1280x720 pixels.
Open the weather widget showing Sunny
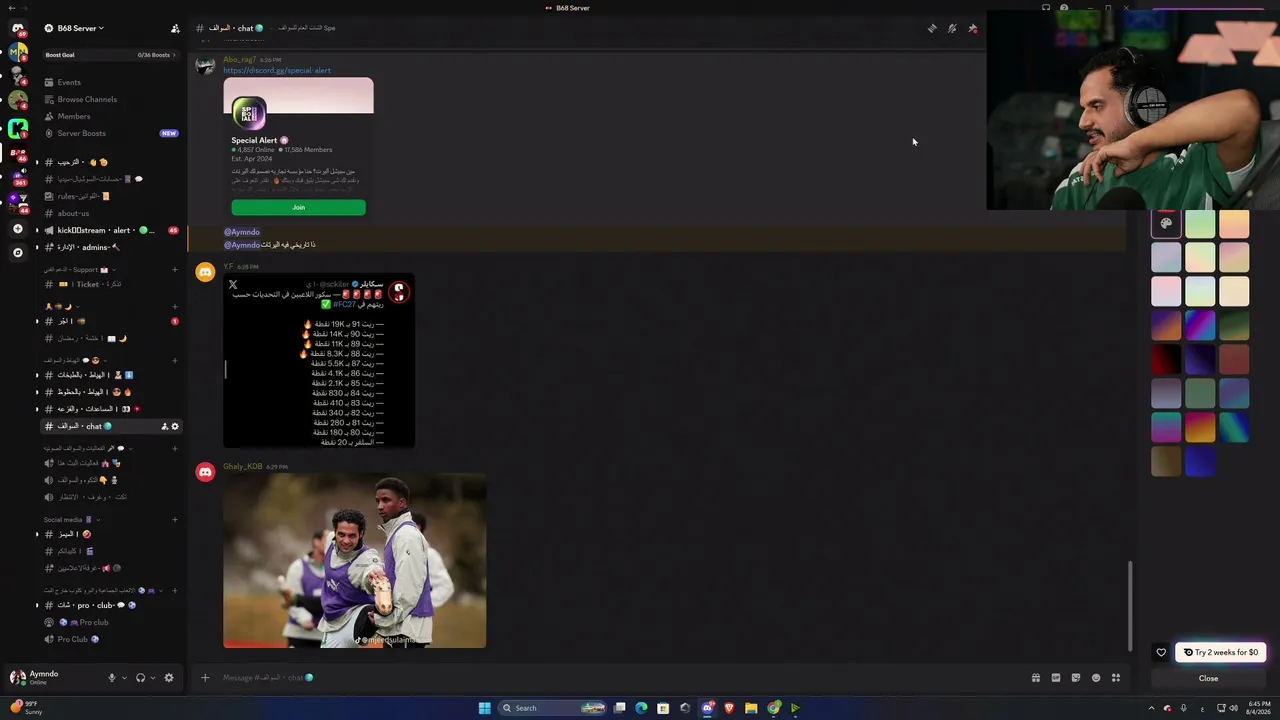click(26, 708)
